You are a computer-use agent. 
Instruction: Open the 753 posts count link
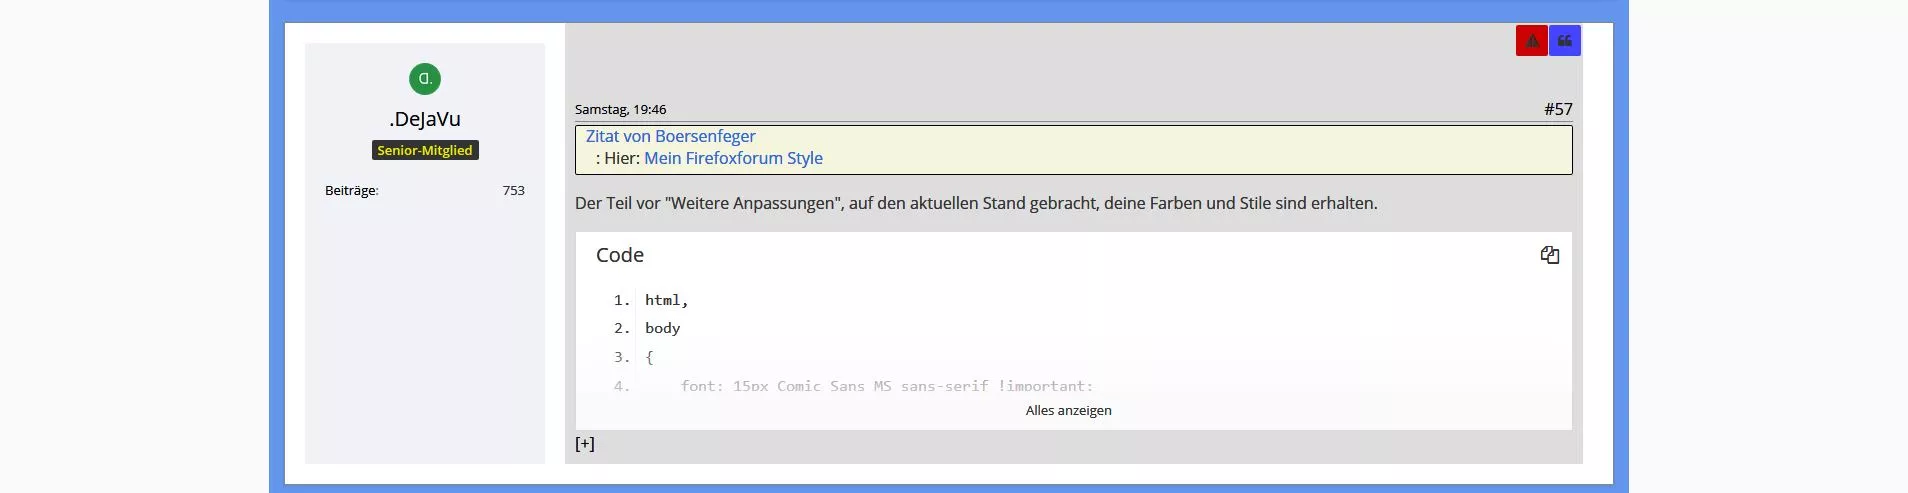(x=514, y=190)
